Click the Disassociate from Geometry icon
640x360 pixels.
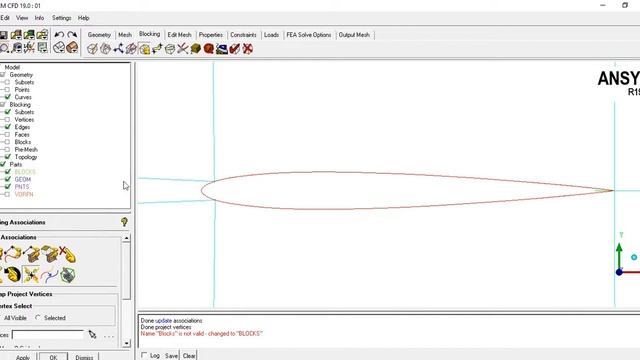coord(68,254)
